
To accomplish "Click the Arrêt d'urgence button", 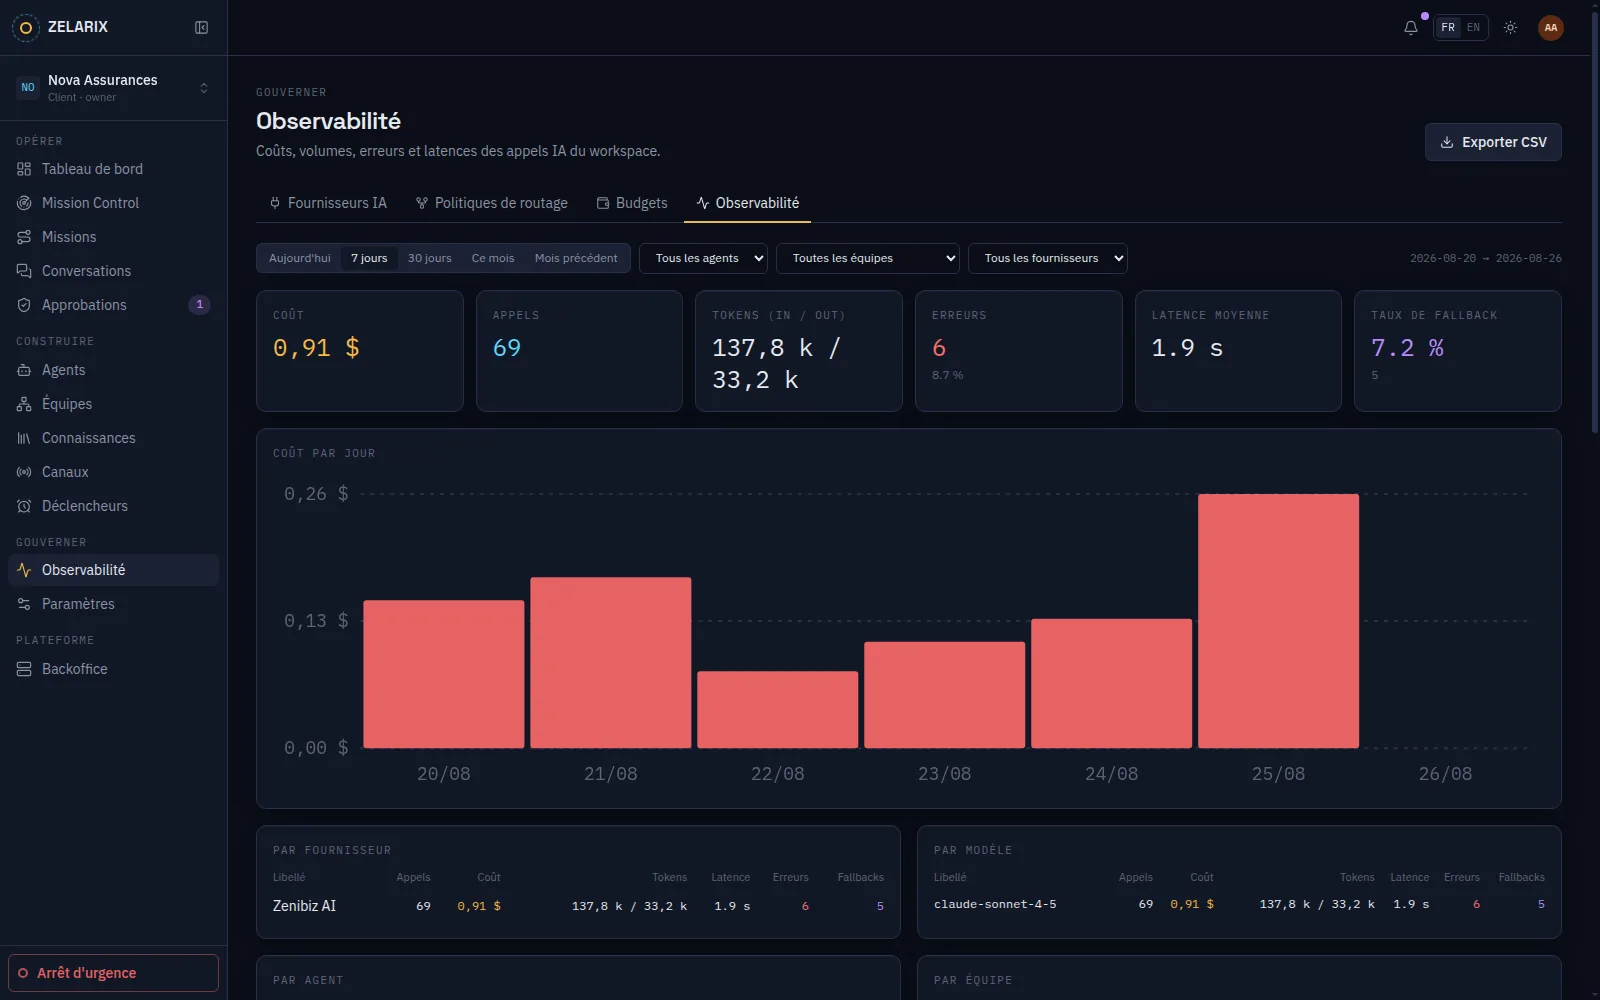I will coord(113,973).
